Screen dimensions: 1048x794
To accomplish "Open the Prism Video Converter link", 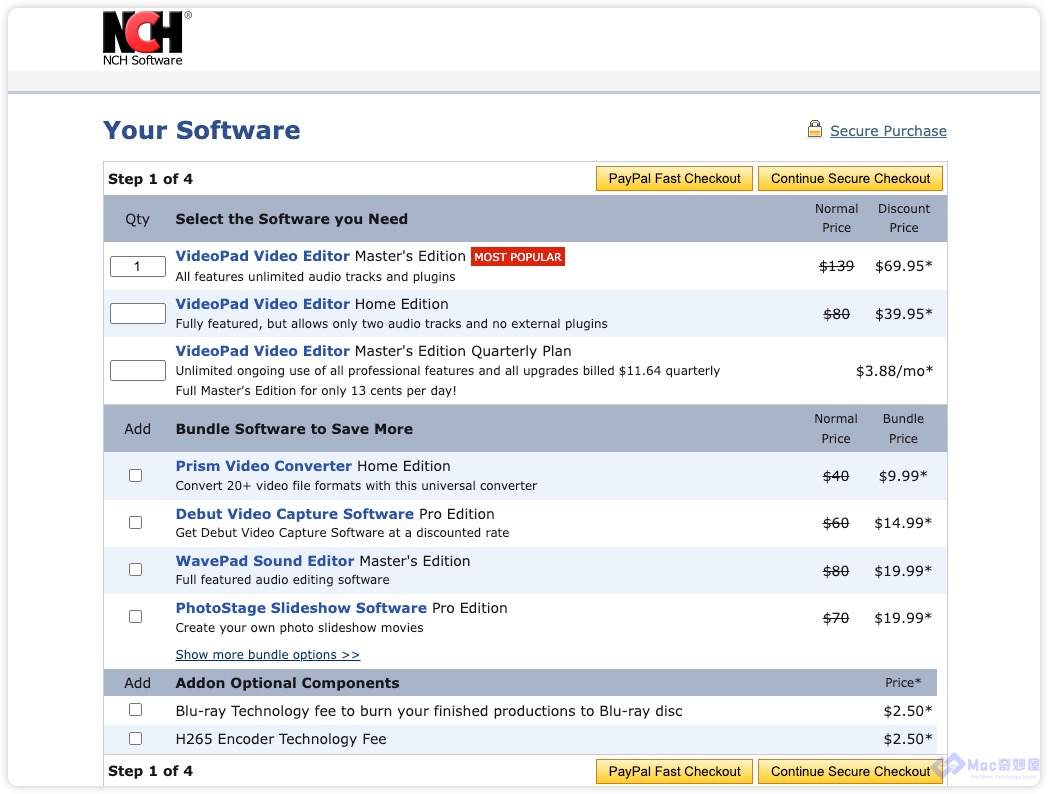I will click(x=263, y=466).
